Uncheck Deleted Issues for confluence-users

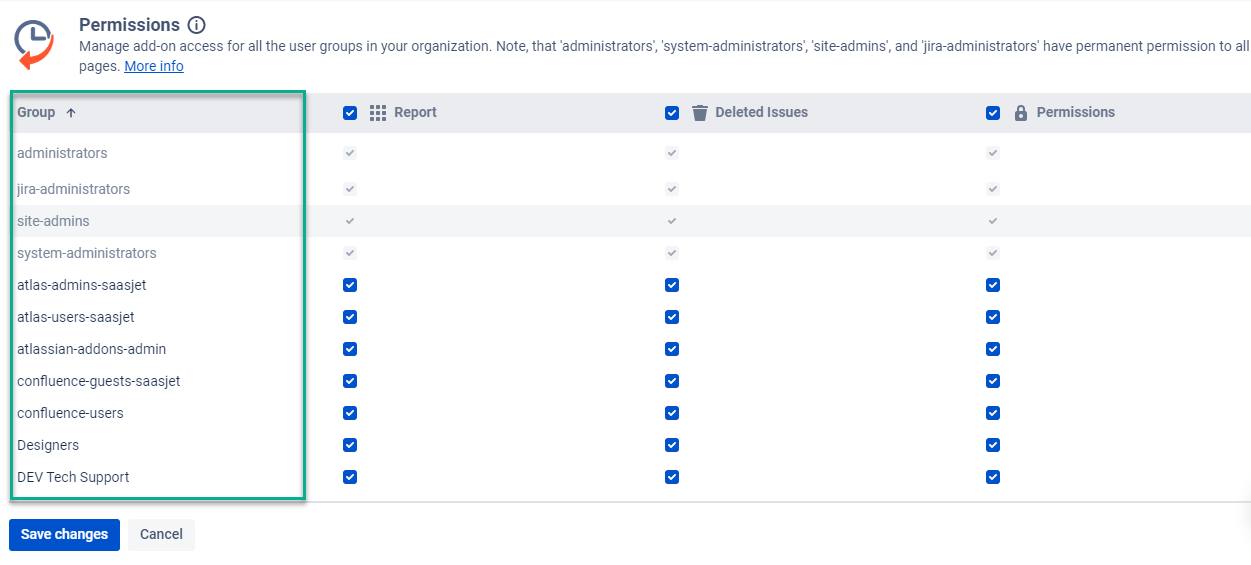(672, 413)
